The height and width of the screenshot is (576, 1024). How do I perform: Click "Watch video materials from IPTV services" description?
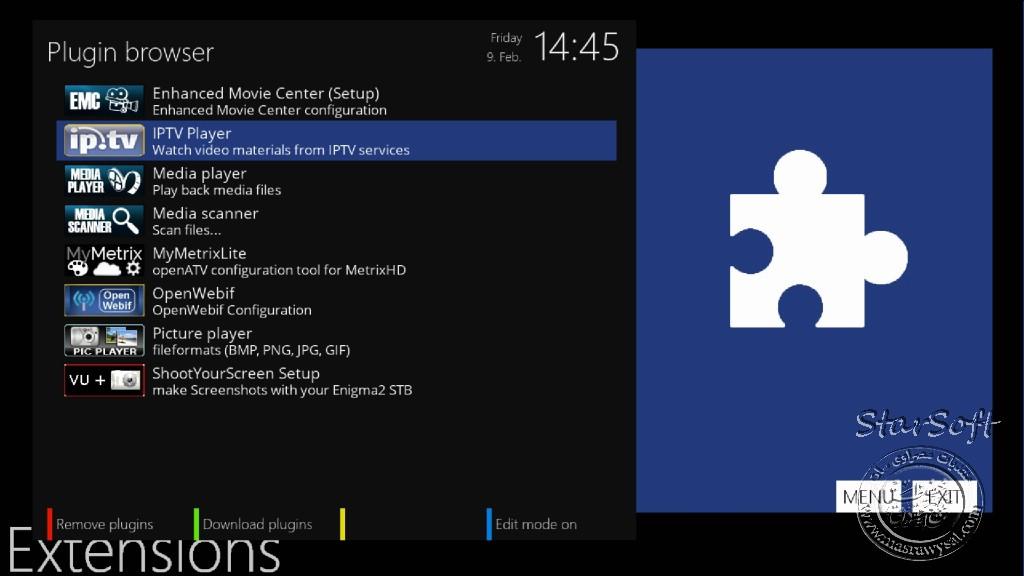281,150
